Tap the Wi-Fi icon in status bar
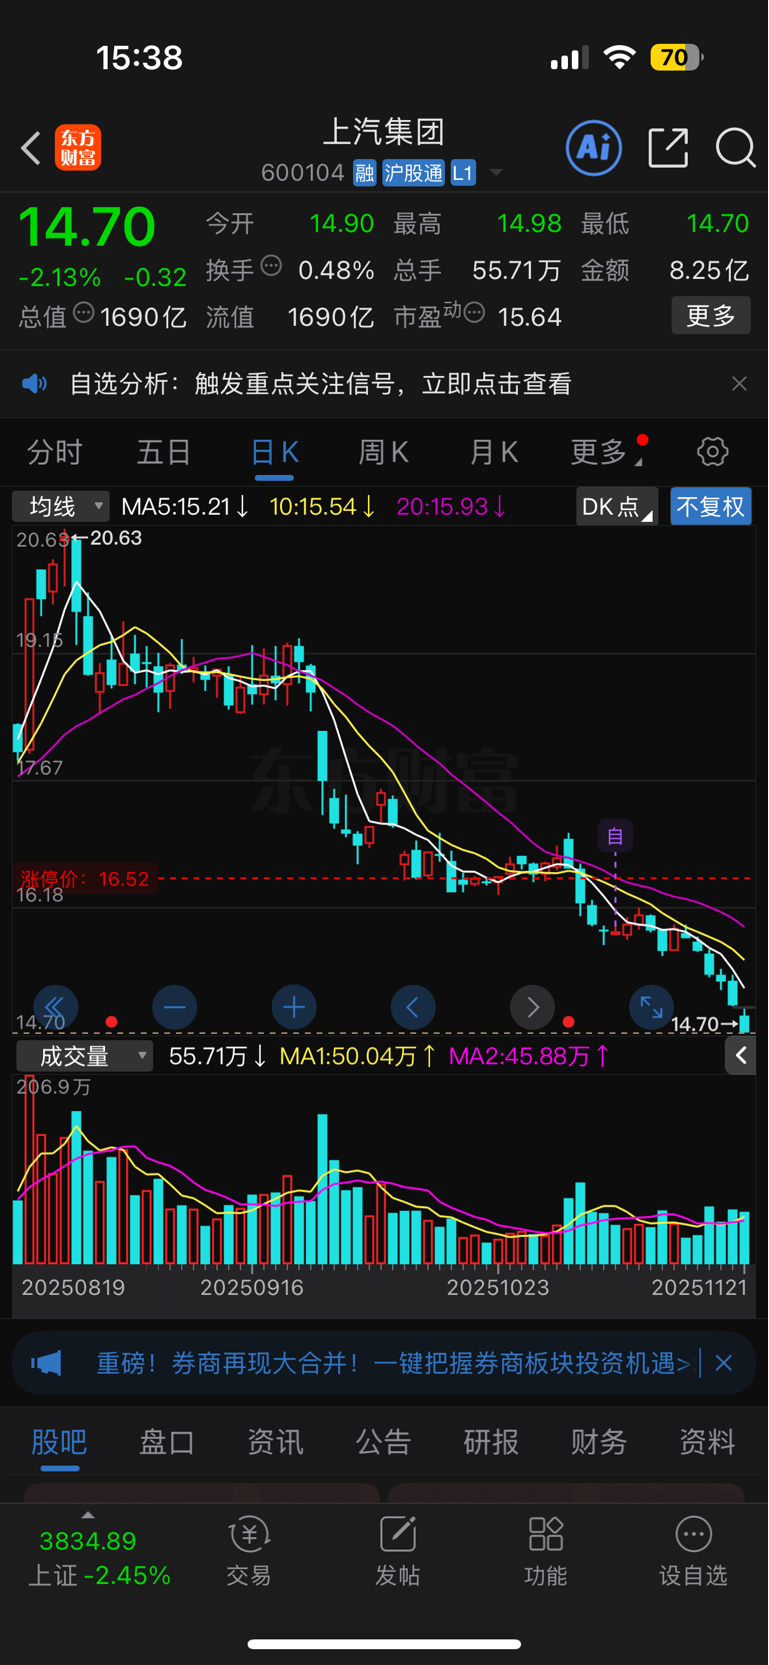 [620, 58]
